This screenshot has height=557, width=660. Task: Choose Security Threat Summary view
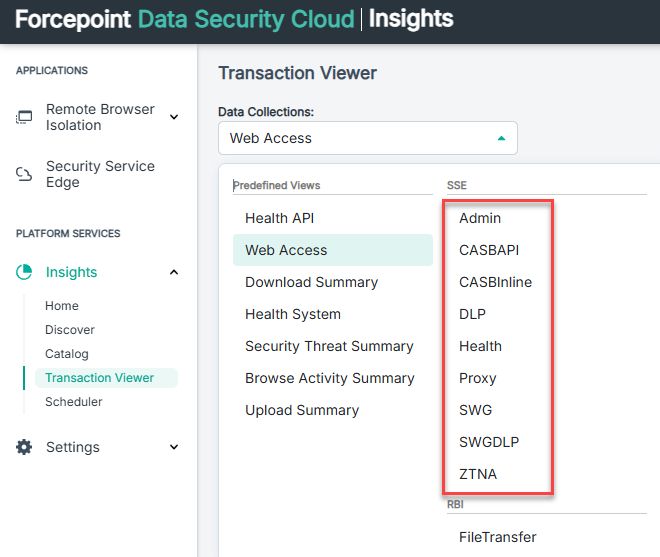pos(329,346)
